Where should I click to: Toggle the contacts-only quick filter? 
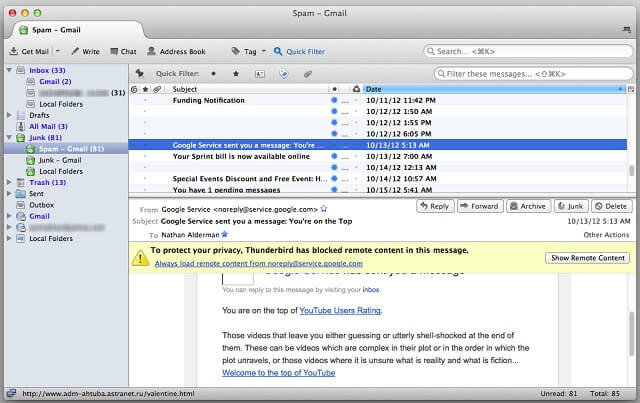(x=260, y=74)
